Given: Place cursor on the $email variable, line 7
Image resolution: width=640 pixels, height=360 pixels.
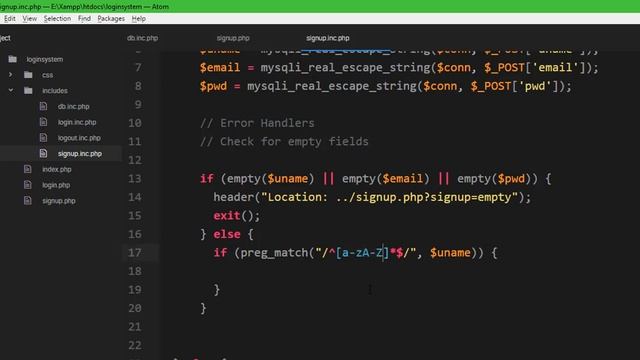Looking at the screenshot, I should 220,67.
